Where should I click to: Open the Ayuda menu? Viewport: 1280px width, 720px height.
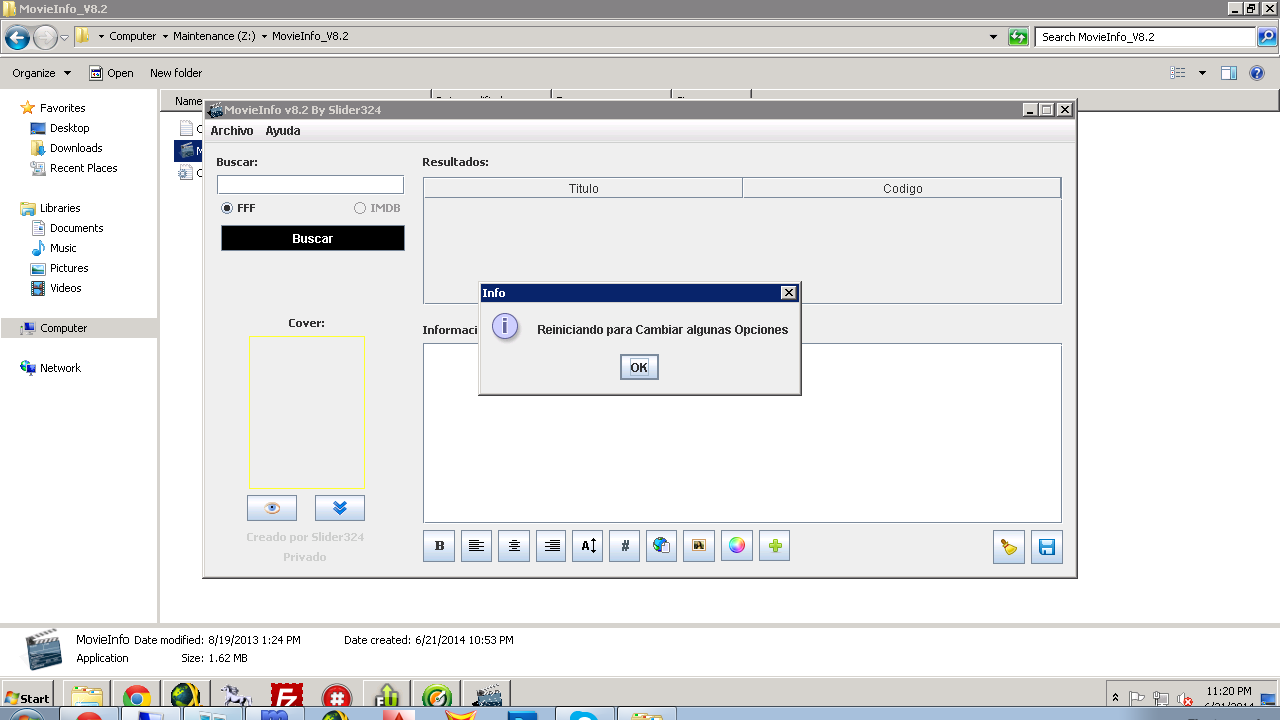click(x=283, y=131)
